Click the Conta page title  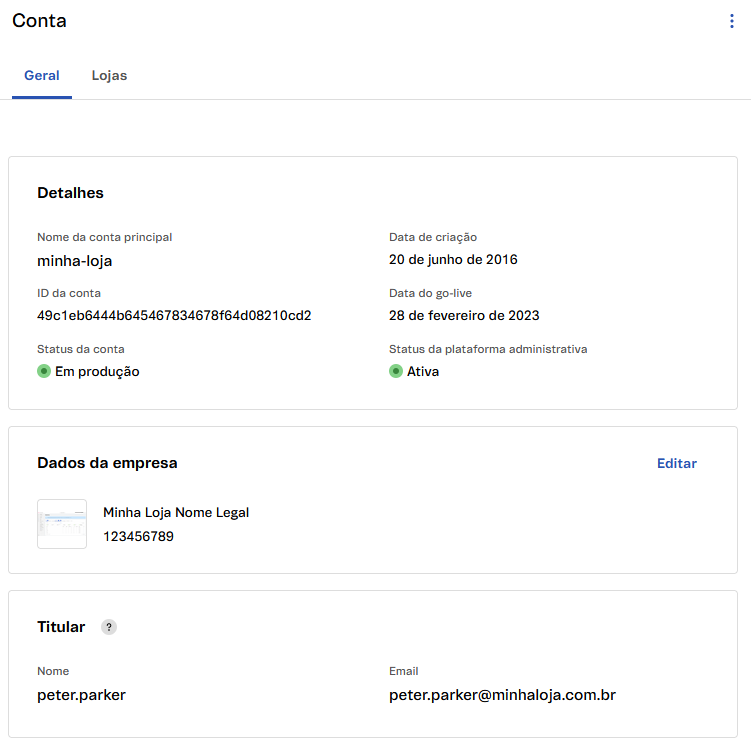(x=40, y=21)
